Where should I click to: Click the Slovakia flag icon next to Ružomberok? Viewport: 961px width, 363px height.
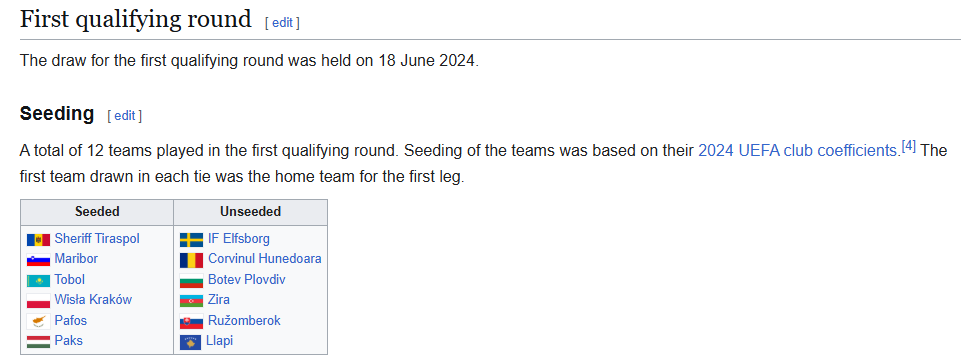point(191,321)
